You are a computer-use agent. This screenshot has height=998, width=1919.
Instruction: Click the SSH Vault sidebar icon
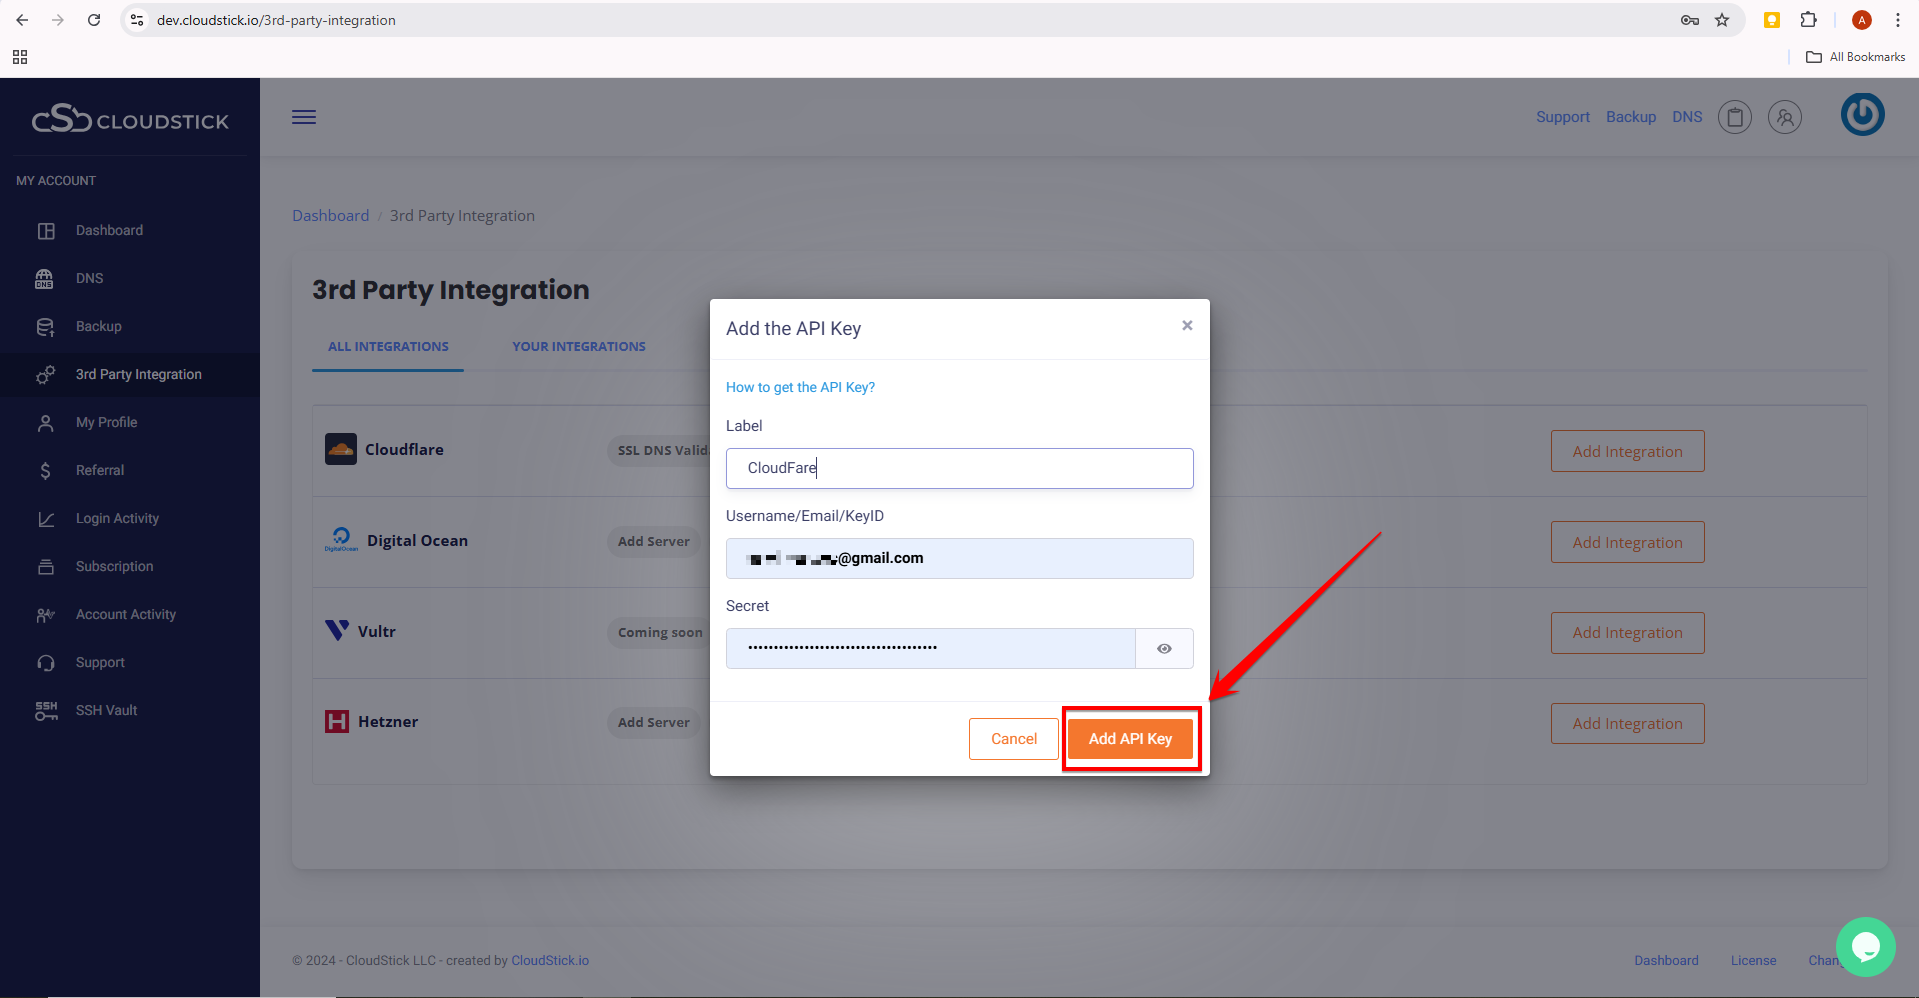(46, 711)
